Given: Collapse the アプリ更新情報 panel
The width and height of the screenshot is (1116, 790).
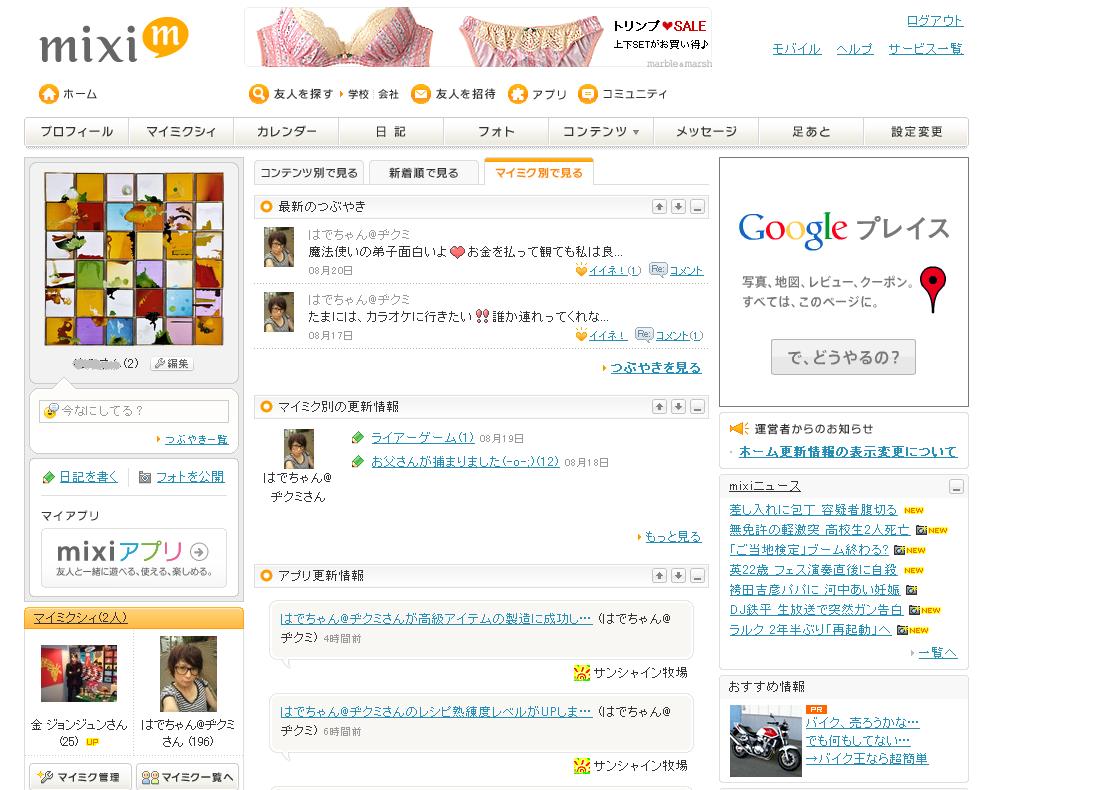Looking at the screenshot, I should pyautogui.click(x=698, y=575).
